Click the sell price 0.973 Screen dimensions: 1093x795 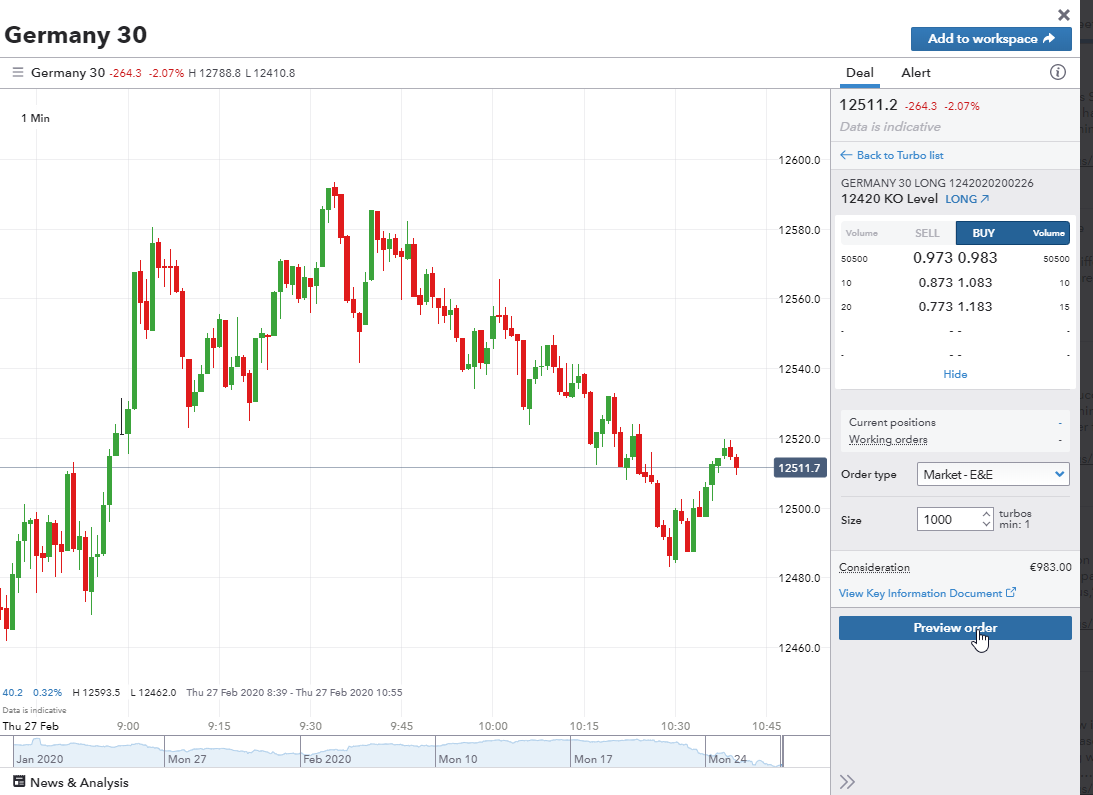tap(932, 258)
